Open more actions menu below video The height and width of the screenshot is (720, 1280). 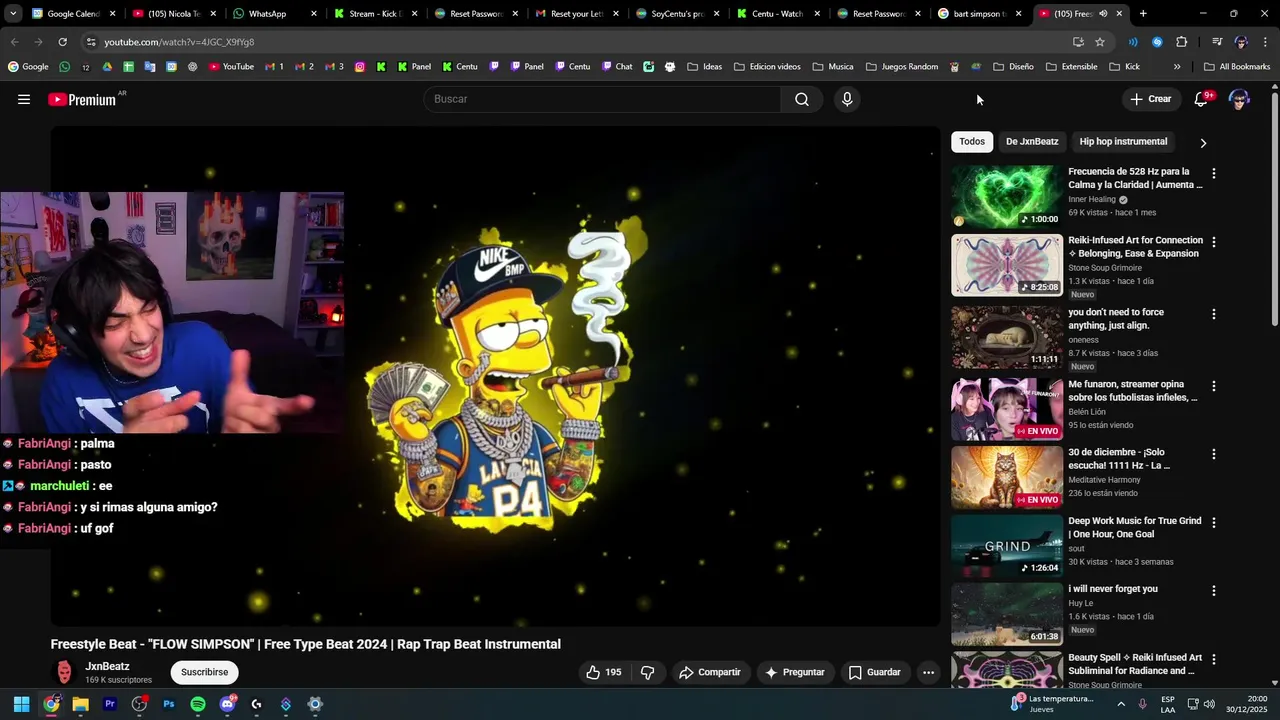coord(928,672)
